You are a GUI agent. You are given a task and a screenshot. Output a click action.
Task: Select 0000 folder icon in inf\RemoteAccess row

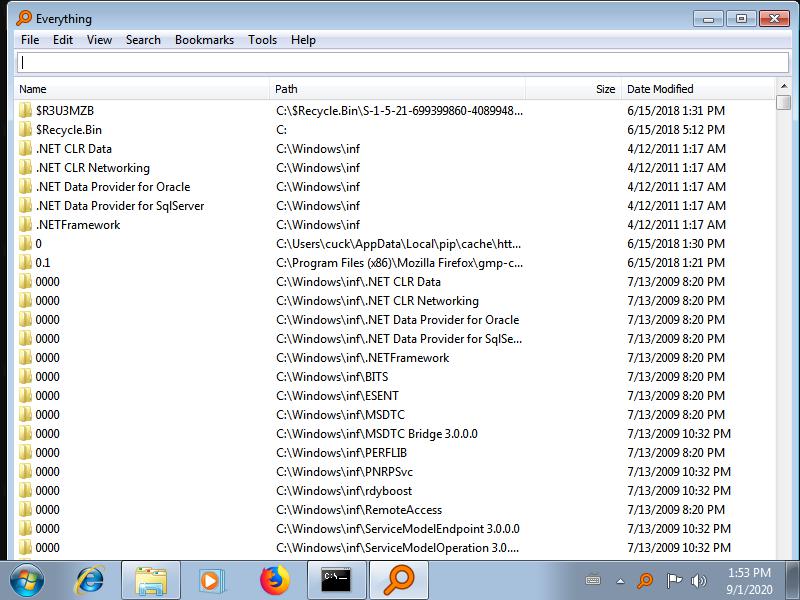pyautogui.click(x=25, y=510)
